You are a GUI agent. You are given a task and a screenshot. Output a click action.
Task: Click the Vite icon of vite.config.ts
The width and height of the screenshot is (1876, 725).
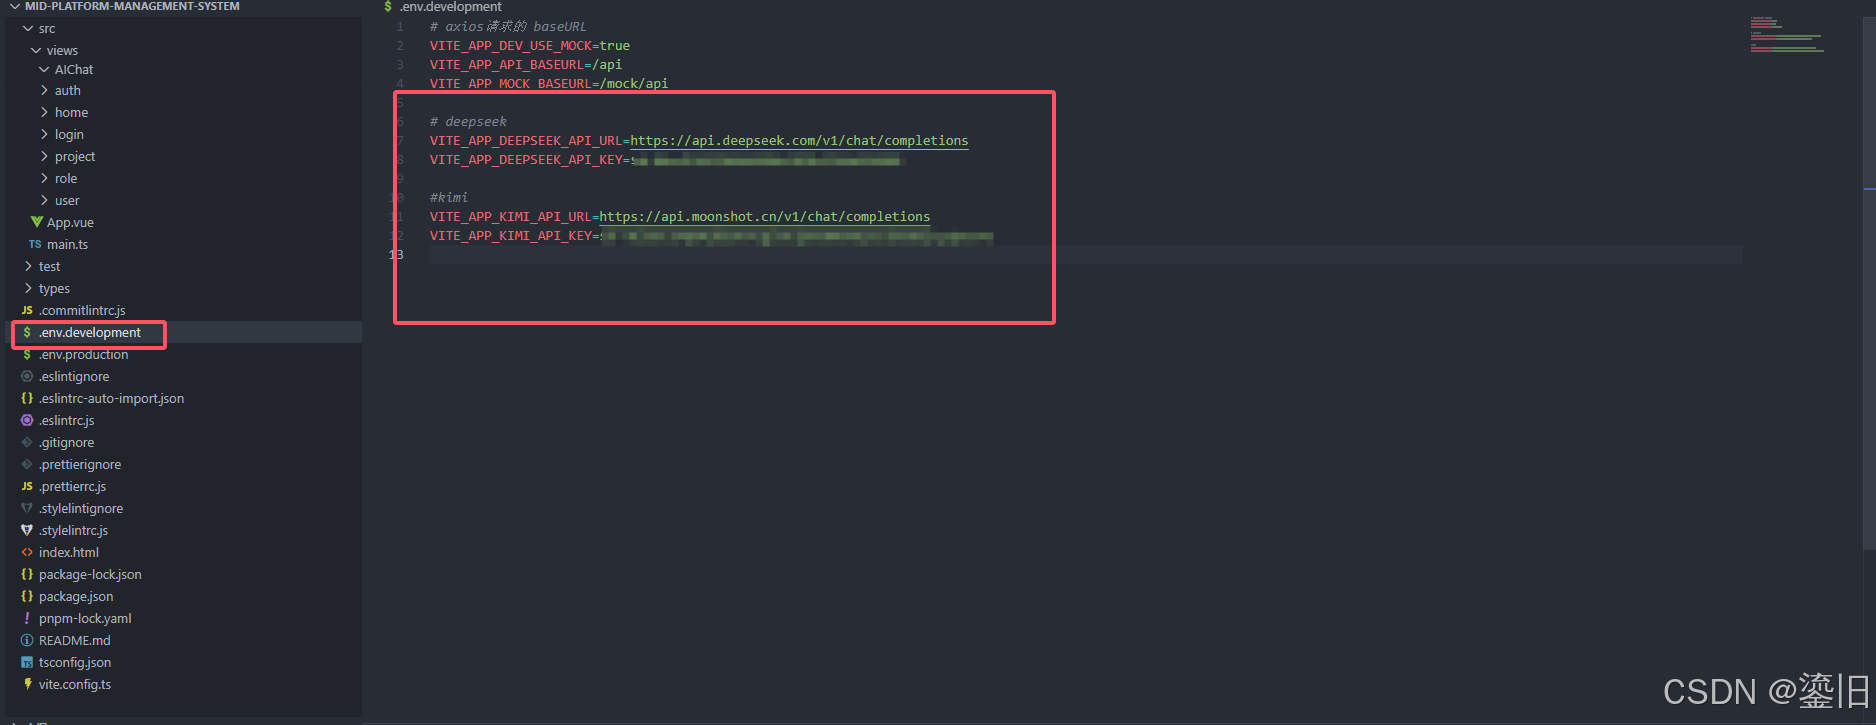(27, 684)
